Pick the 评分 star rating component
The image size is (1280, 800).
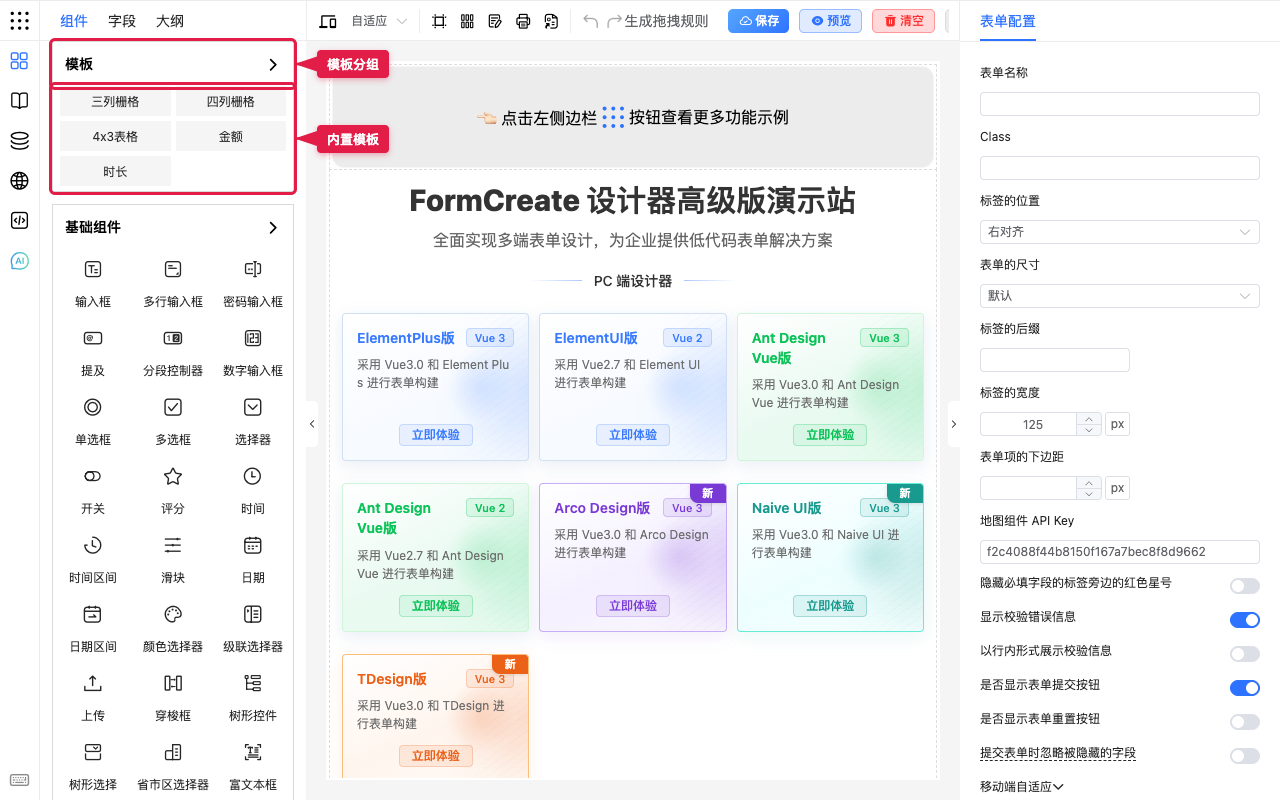pyautogui.click(x=173, y=490)
